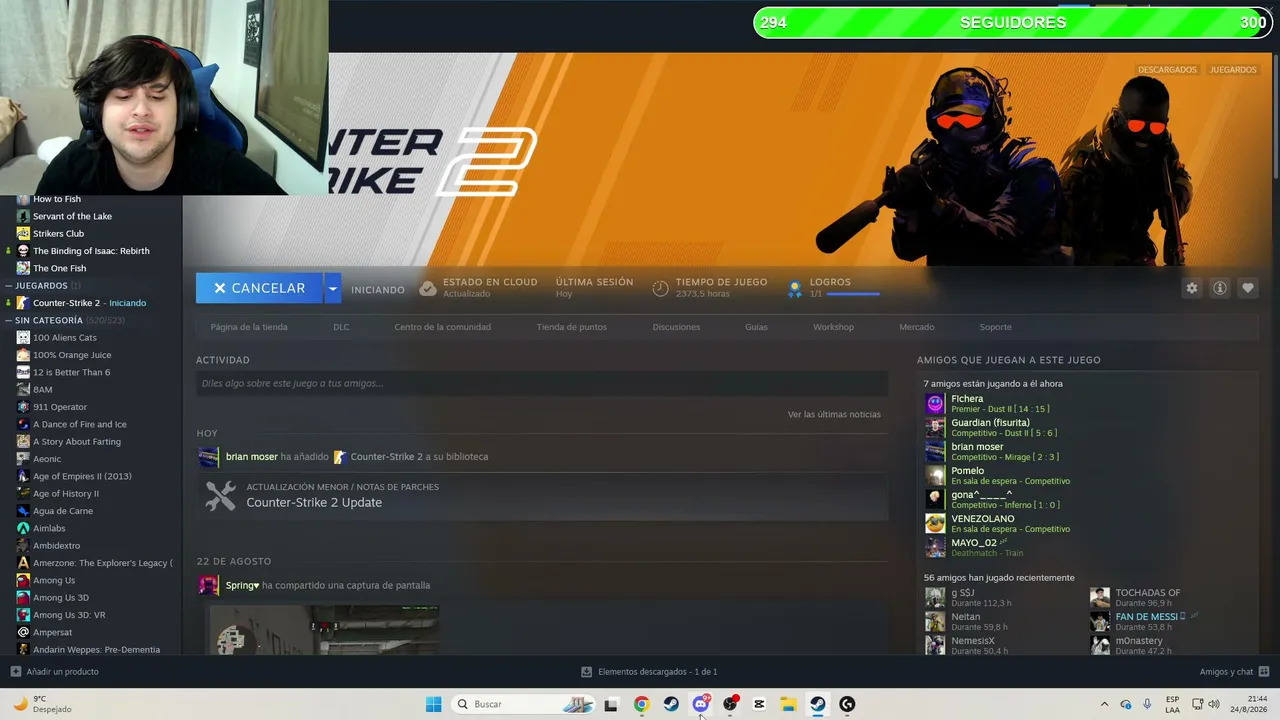Open Pomelo's friend avatar

coord(935,475)
